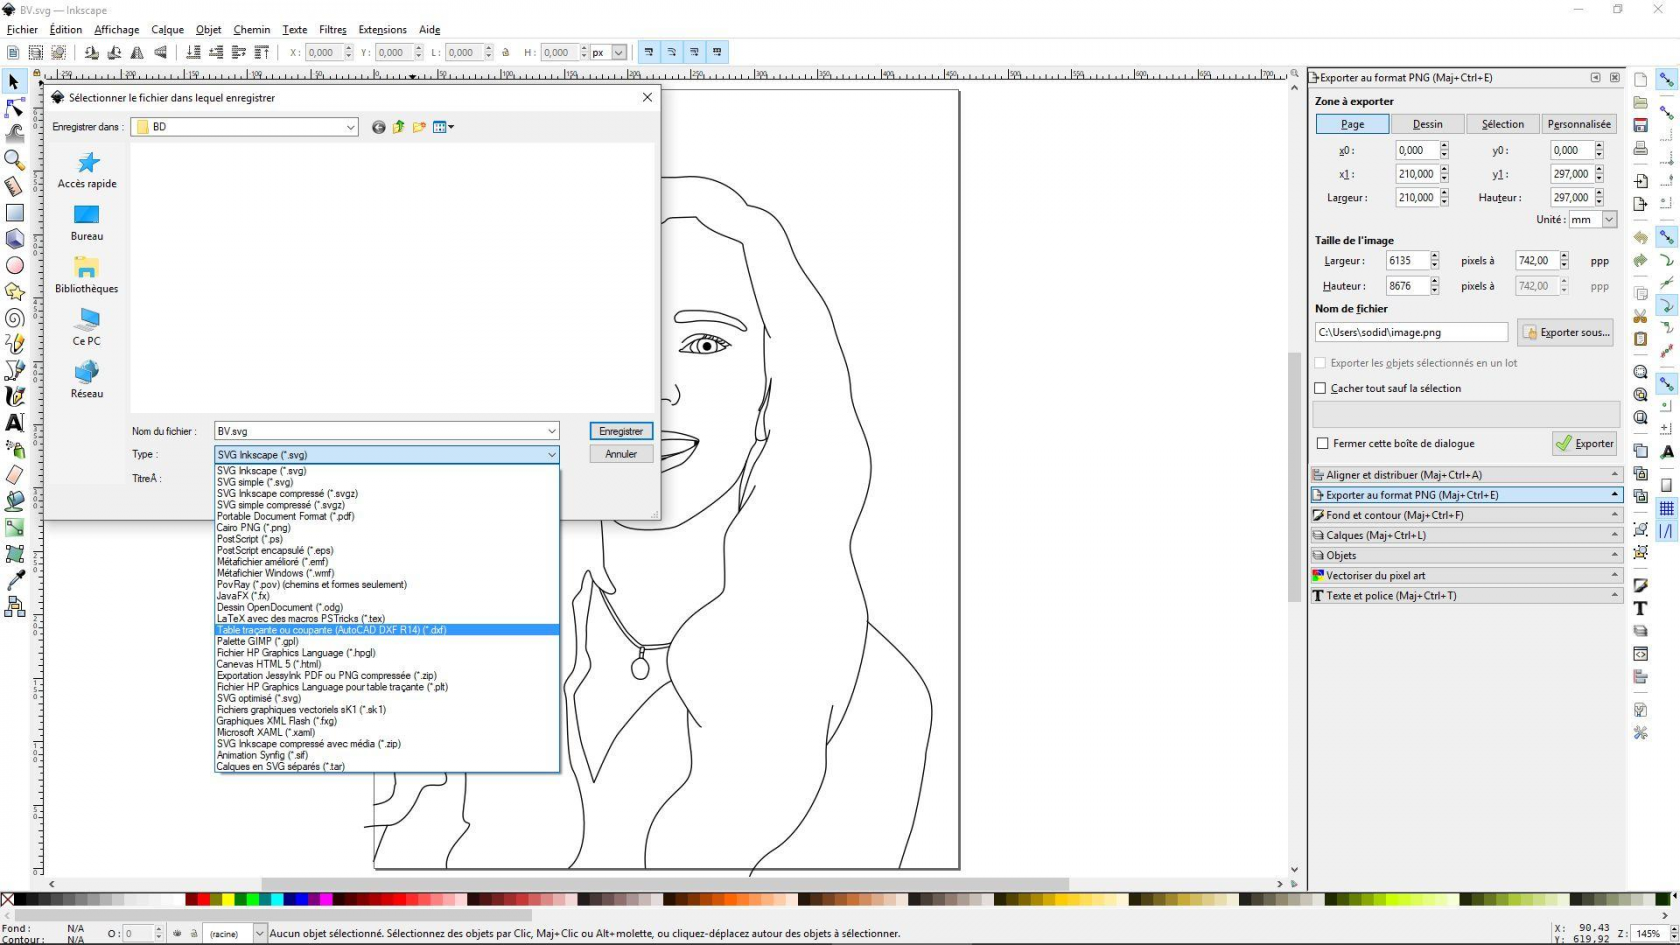The width and height of the screenshot is (1680, 945).
Task: Toggle the snapping enable icon
Action: (1666, 79)
